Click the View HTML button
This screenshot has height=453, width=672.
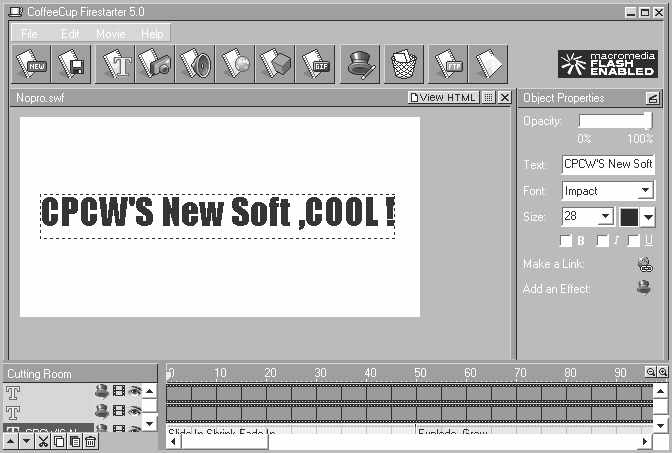[x=443, y=97]
